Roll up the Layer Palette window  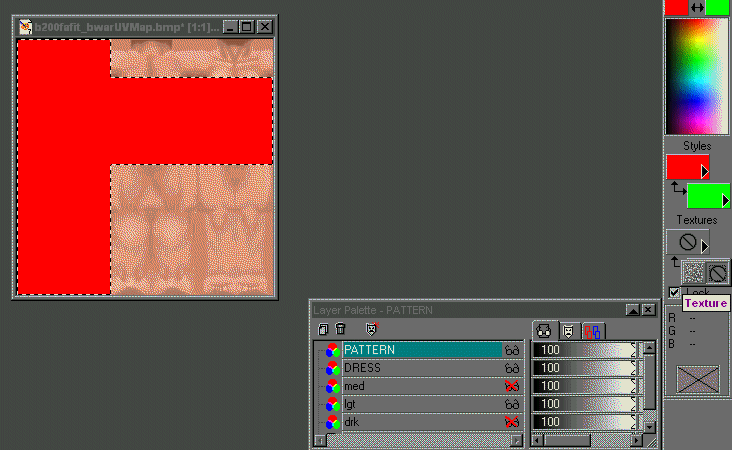click(633, 310)
